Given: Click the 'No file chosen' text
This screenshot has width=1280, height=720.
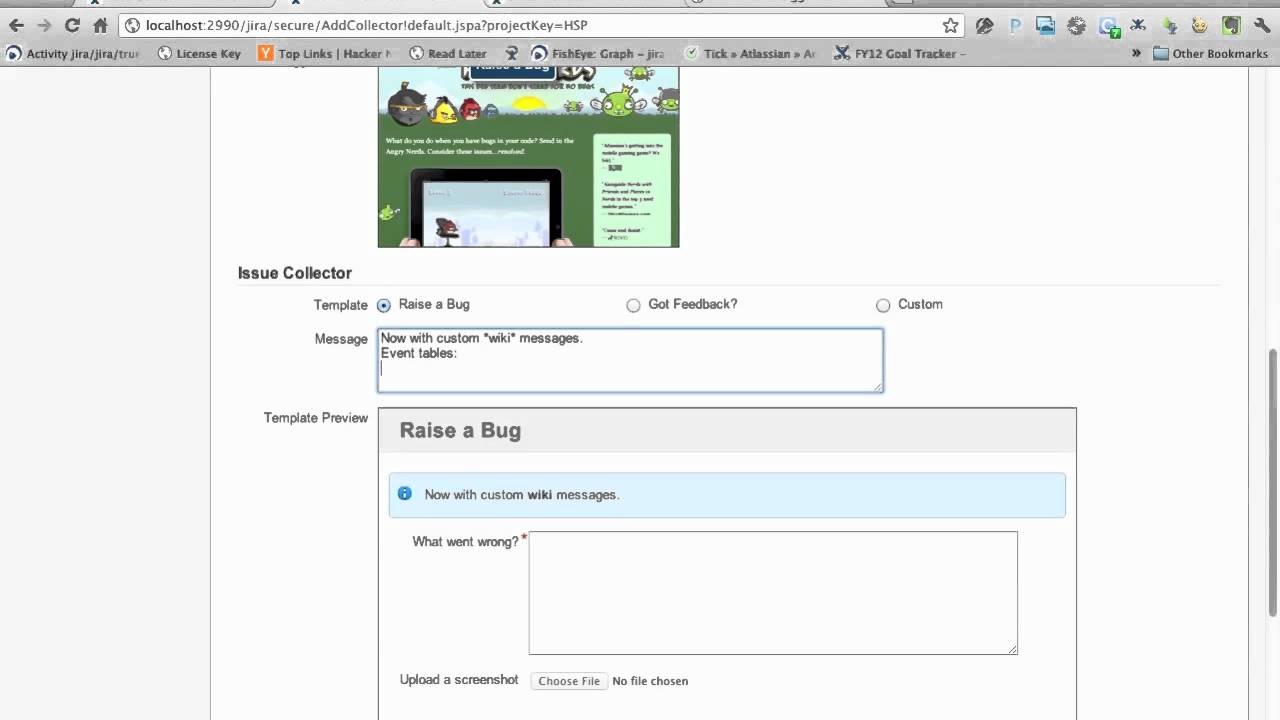Looking at the screenshot, I should [x=650, y=681].
